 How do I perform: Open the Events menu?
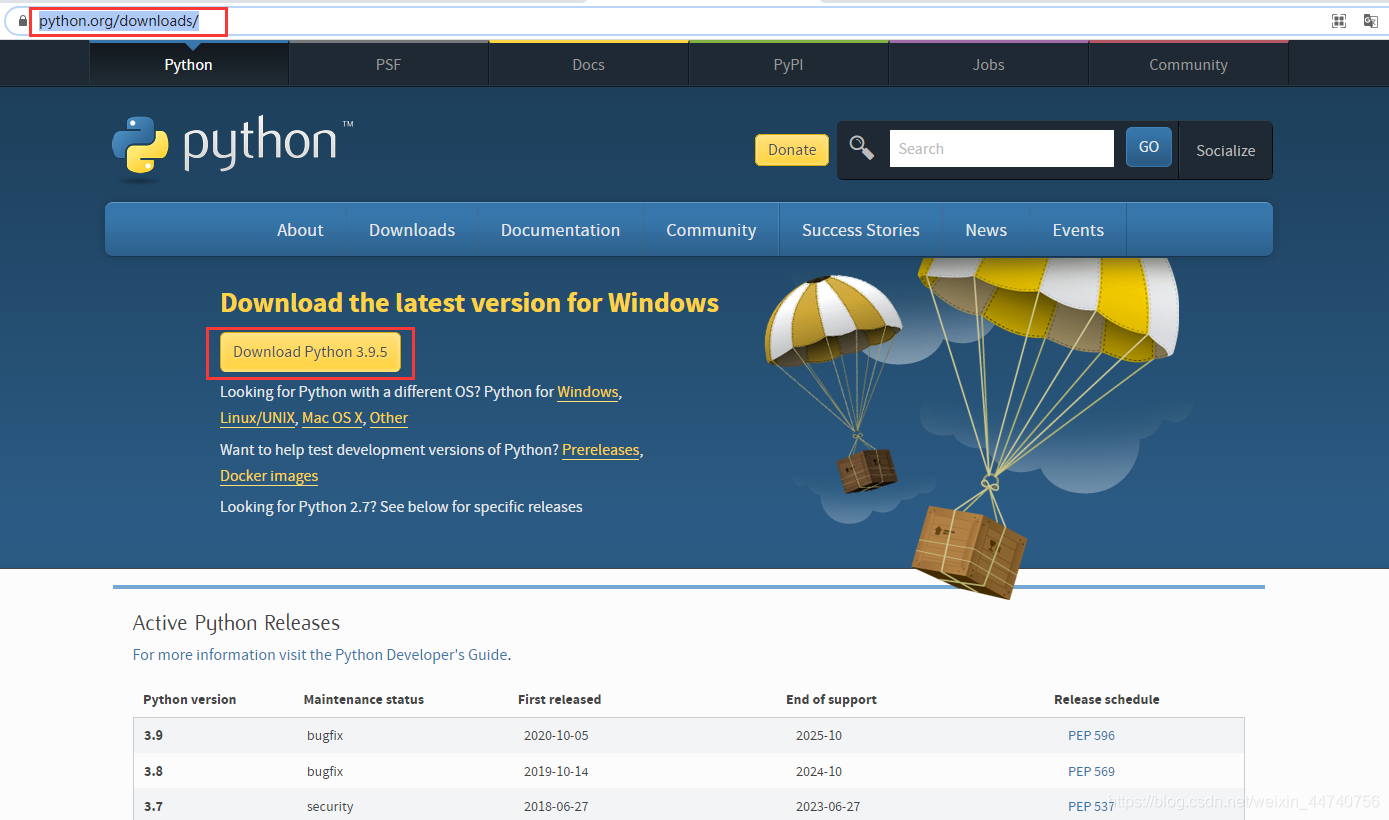(1078, 230)
